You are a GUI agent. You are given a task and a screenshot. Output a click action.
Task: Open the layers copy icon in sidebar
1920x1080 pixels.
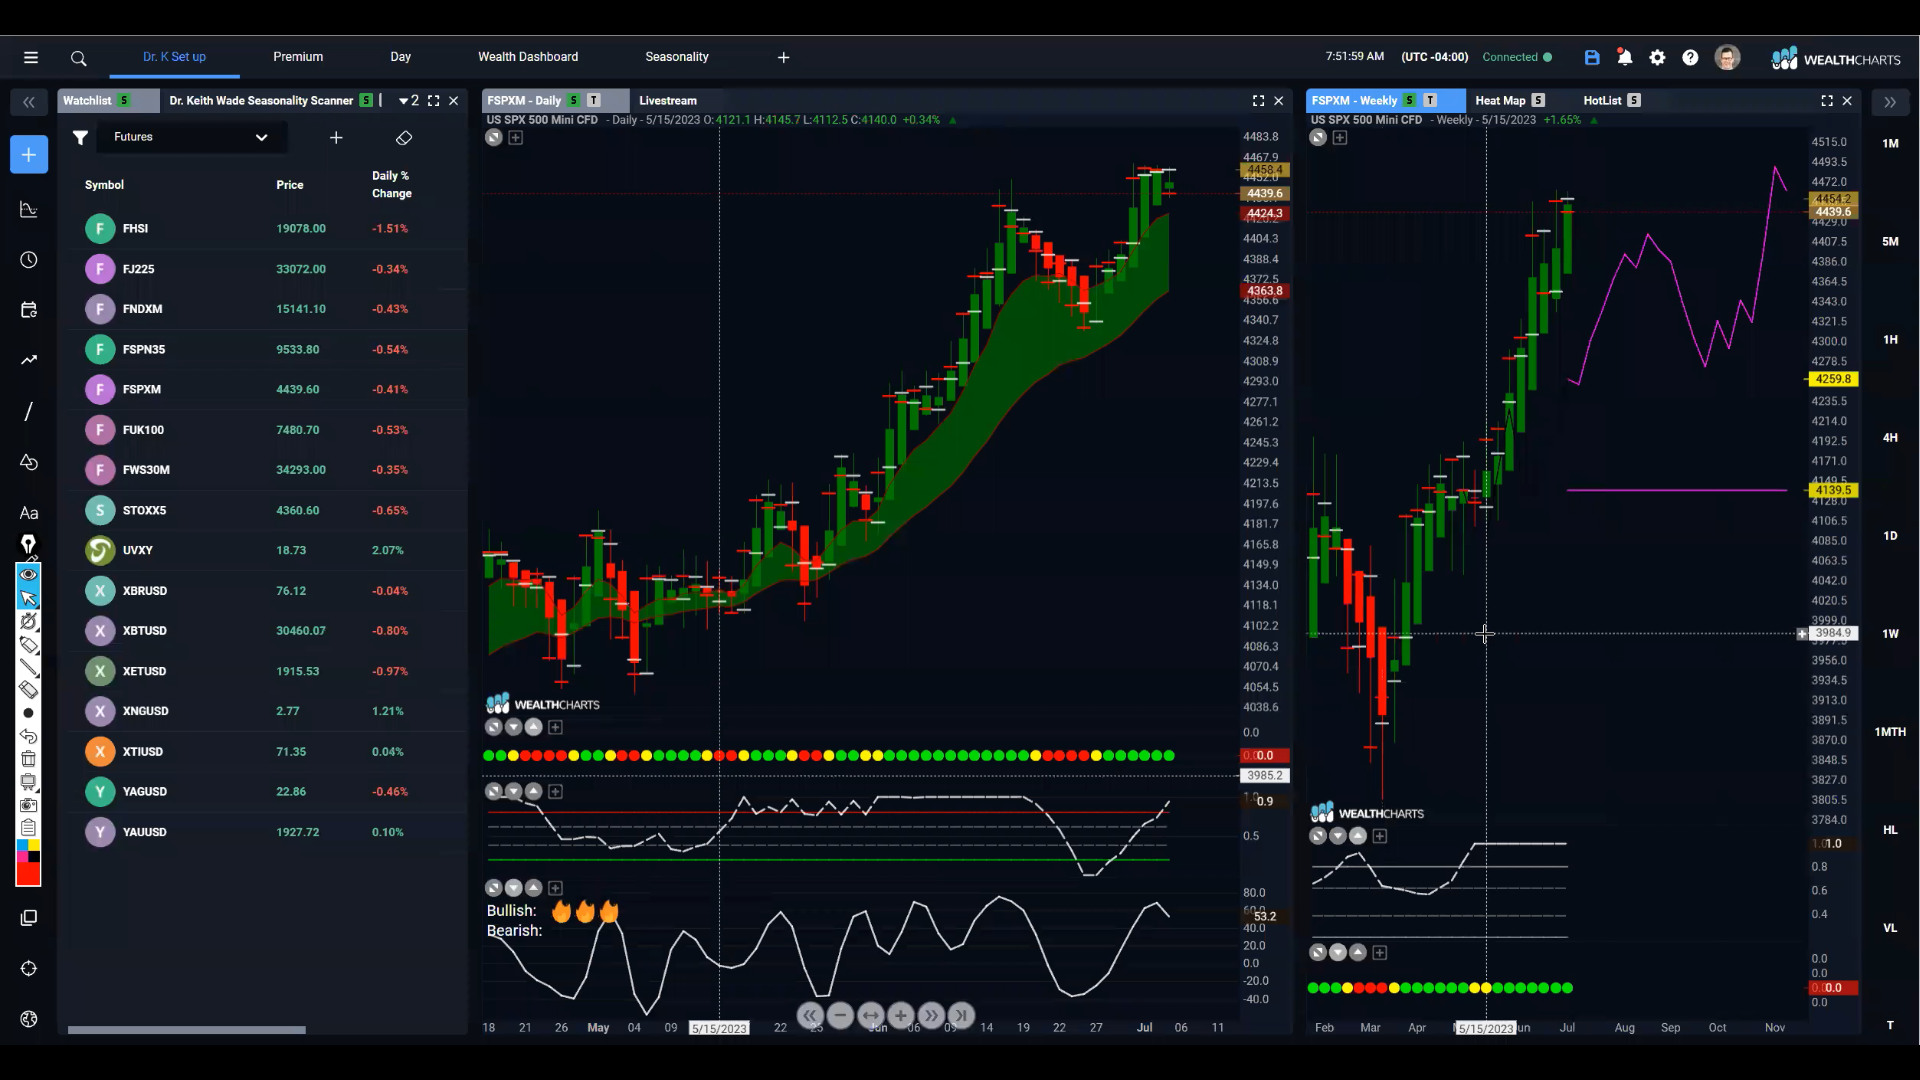(29, 918)
